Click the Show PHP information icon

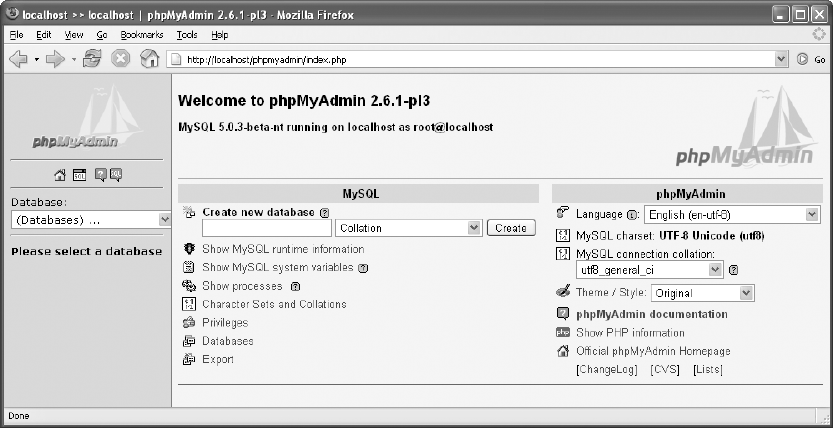pos(563,332)
